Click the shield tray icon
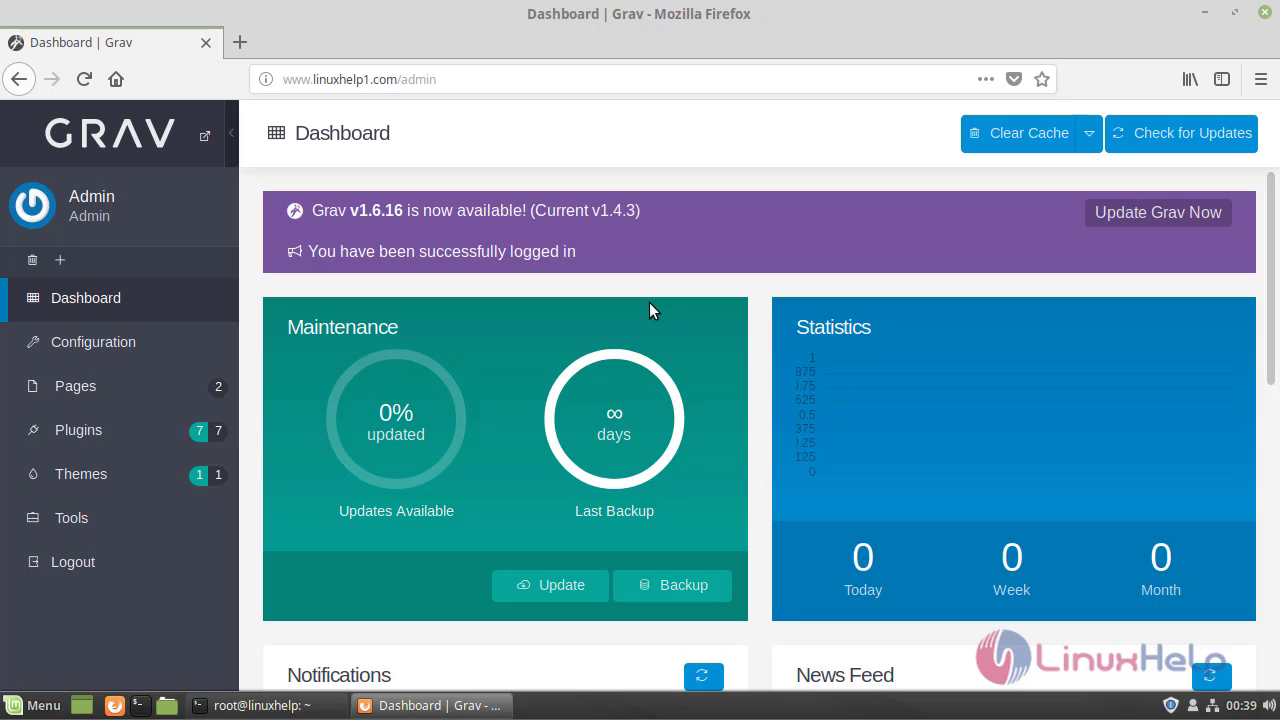Viewport: 1280px width, 720px height. (x=1171, y=705)
